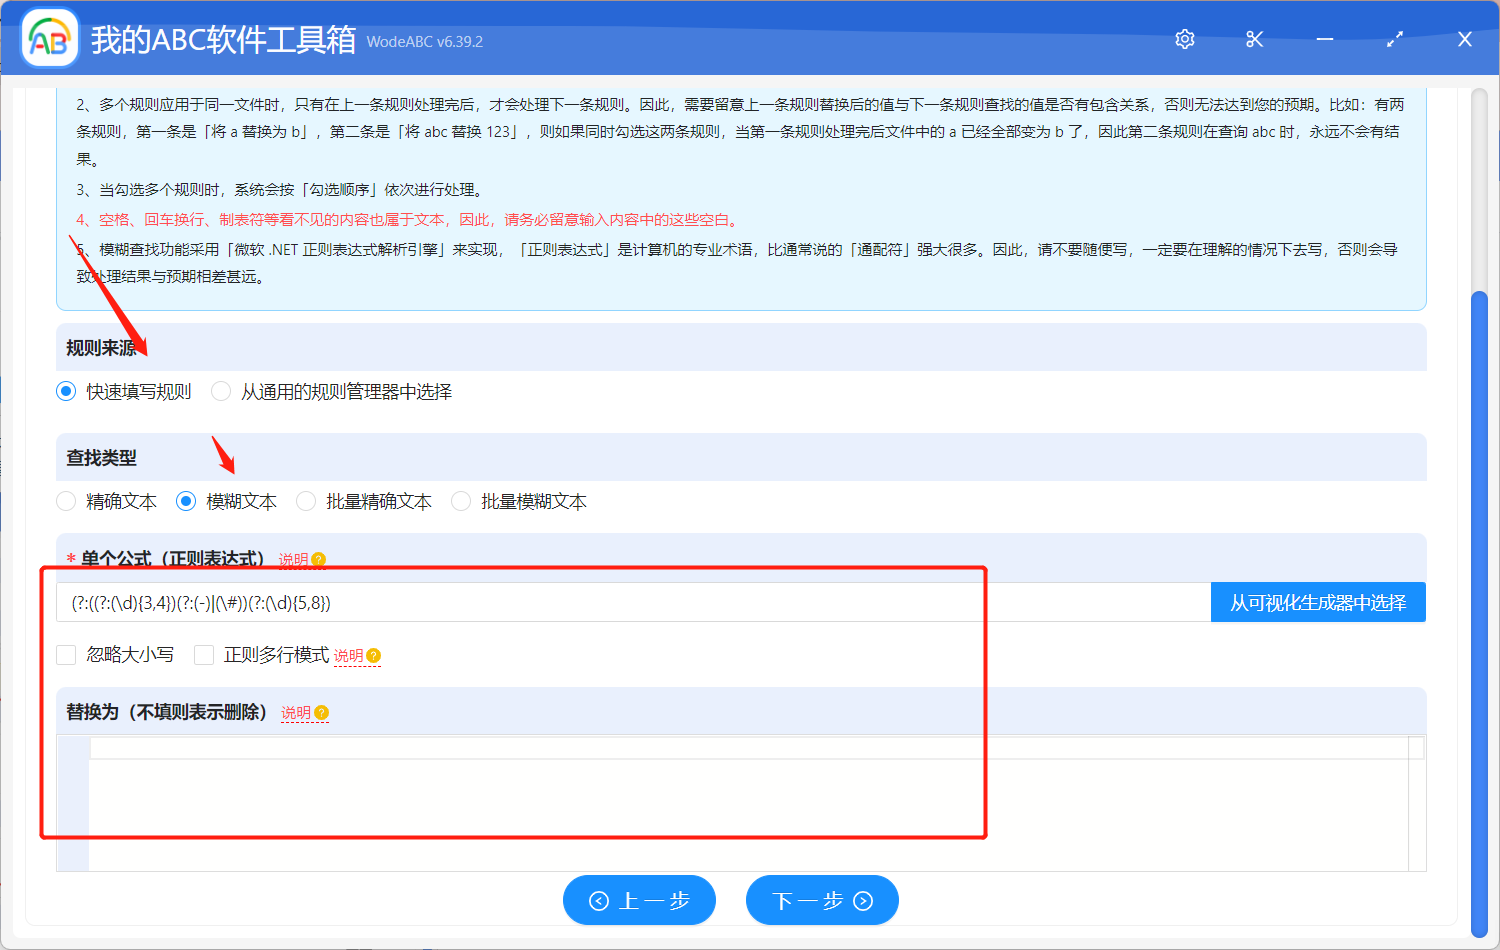Viewport: 1500px width, 950px height.
Task: Click the scissors icon in the title bar
Action: tap(1254, 38)
